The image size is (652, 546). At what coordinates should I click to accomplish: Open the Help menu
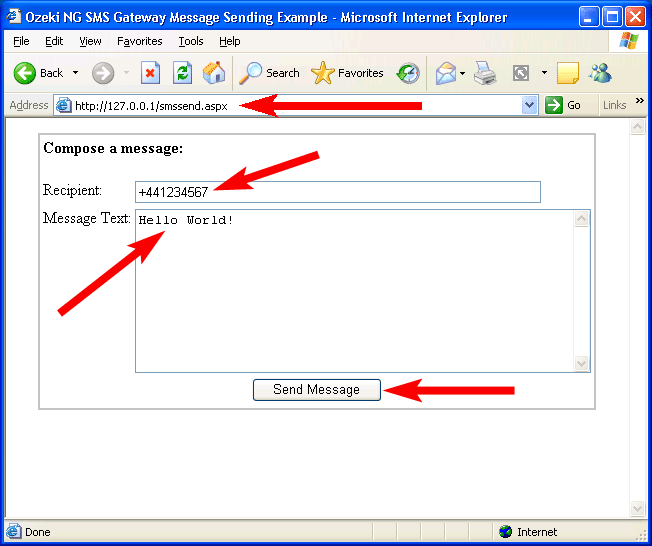[230, 41]
